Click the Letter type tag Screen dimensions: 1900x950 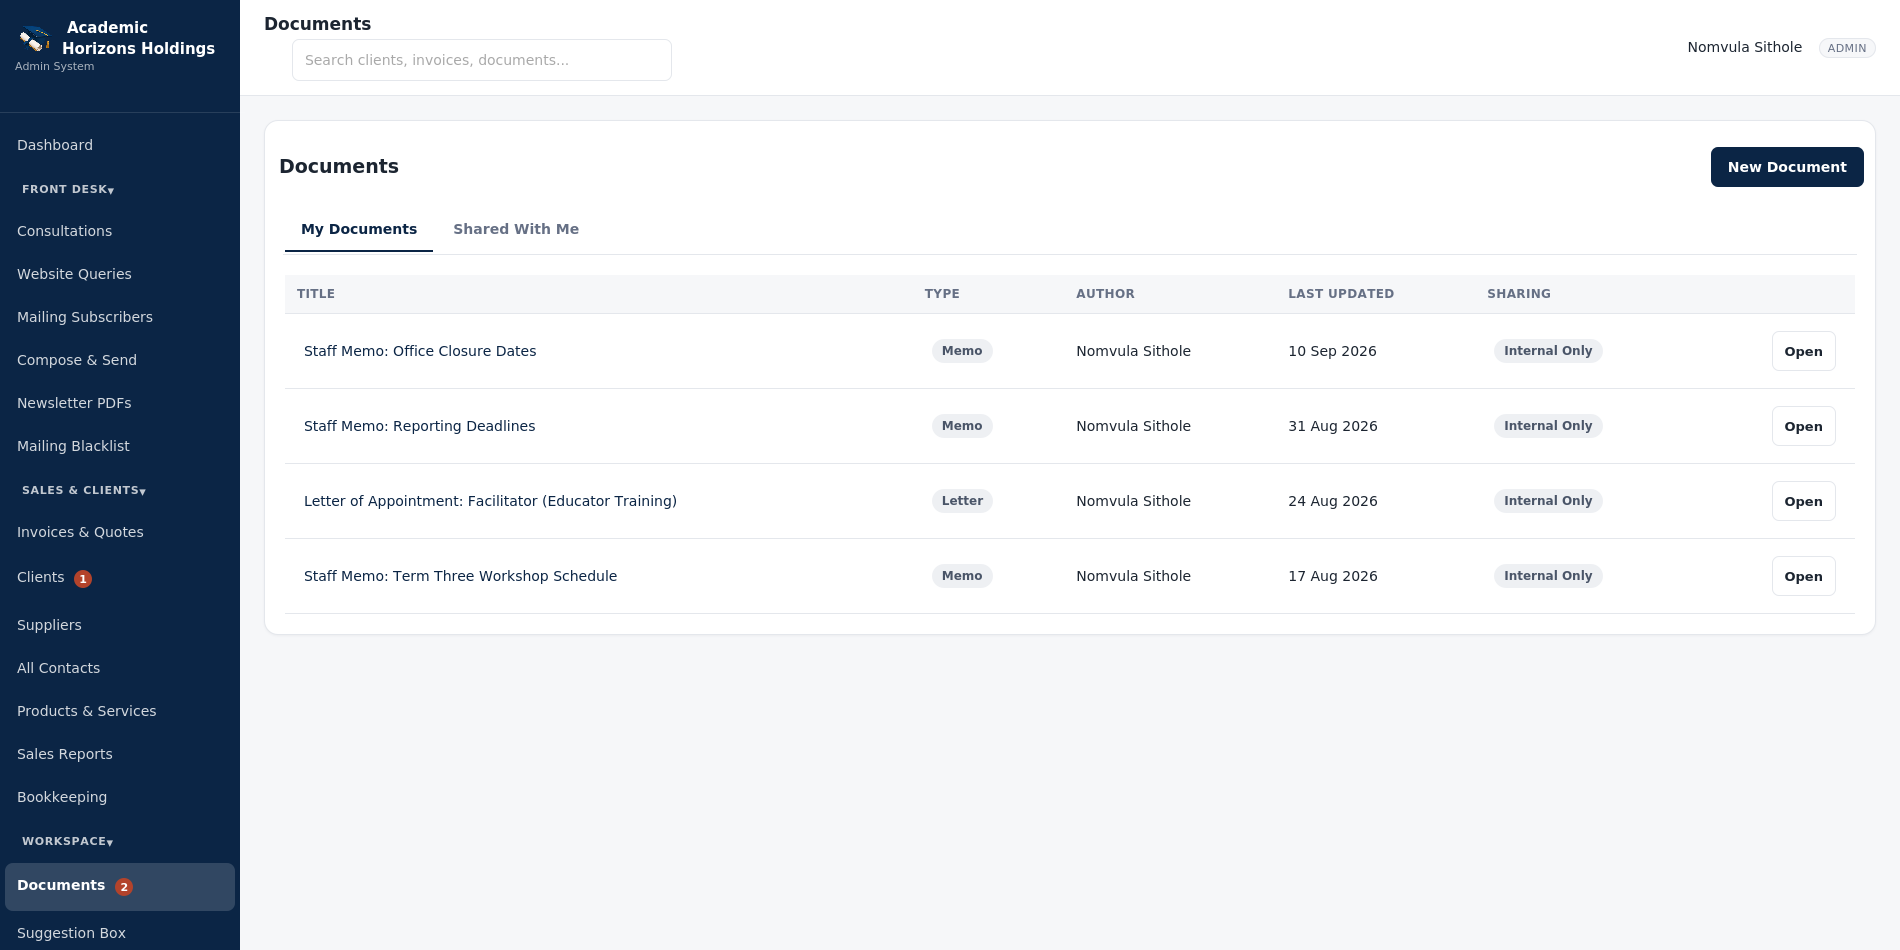962,501
